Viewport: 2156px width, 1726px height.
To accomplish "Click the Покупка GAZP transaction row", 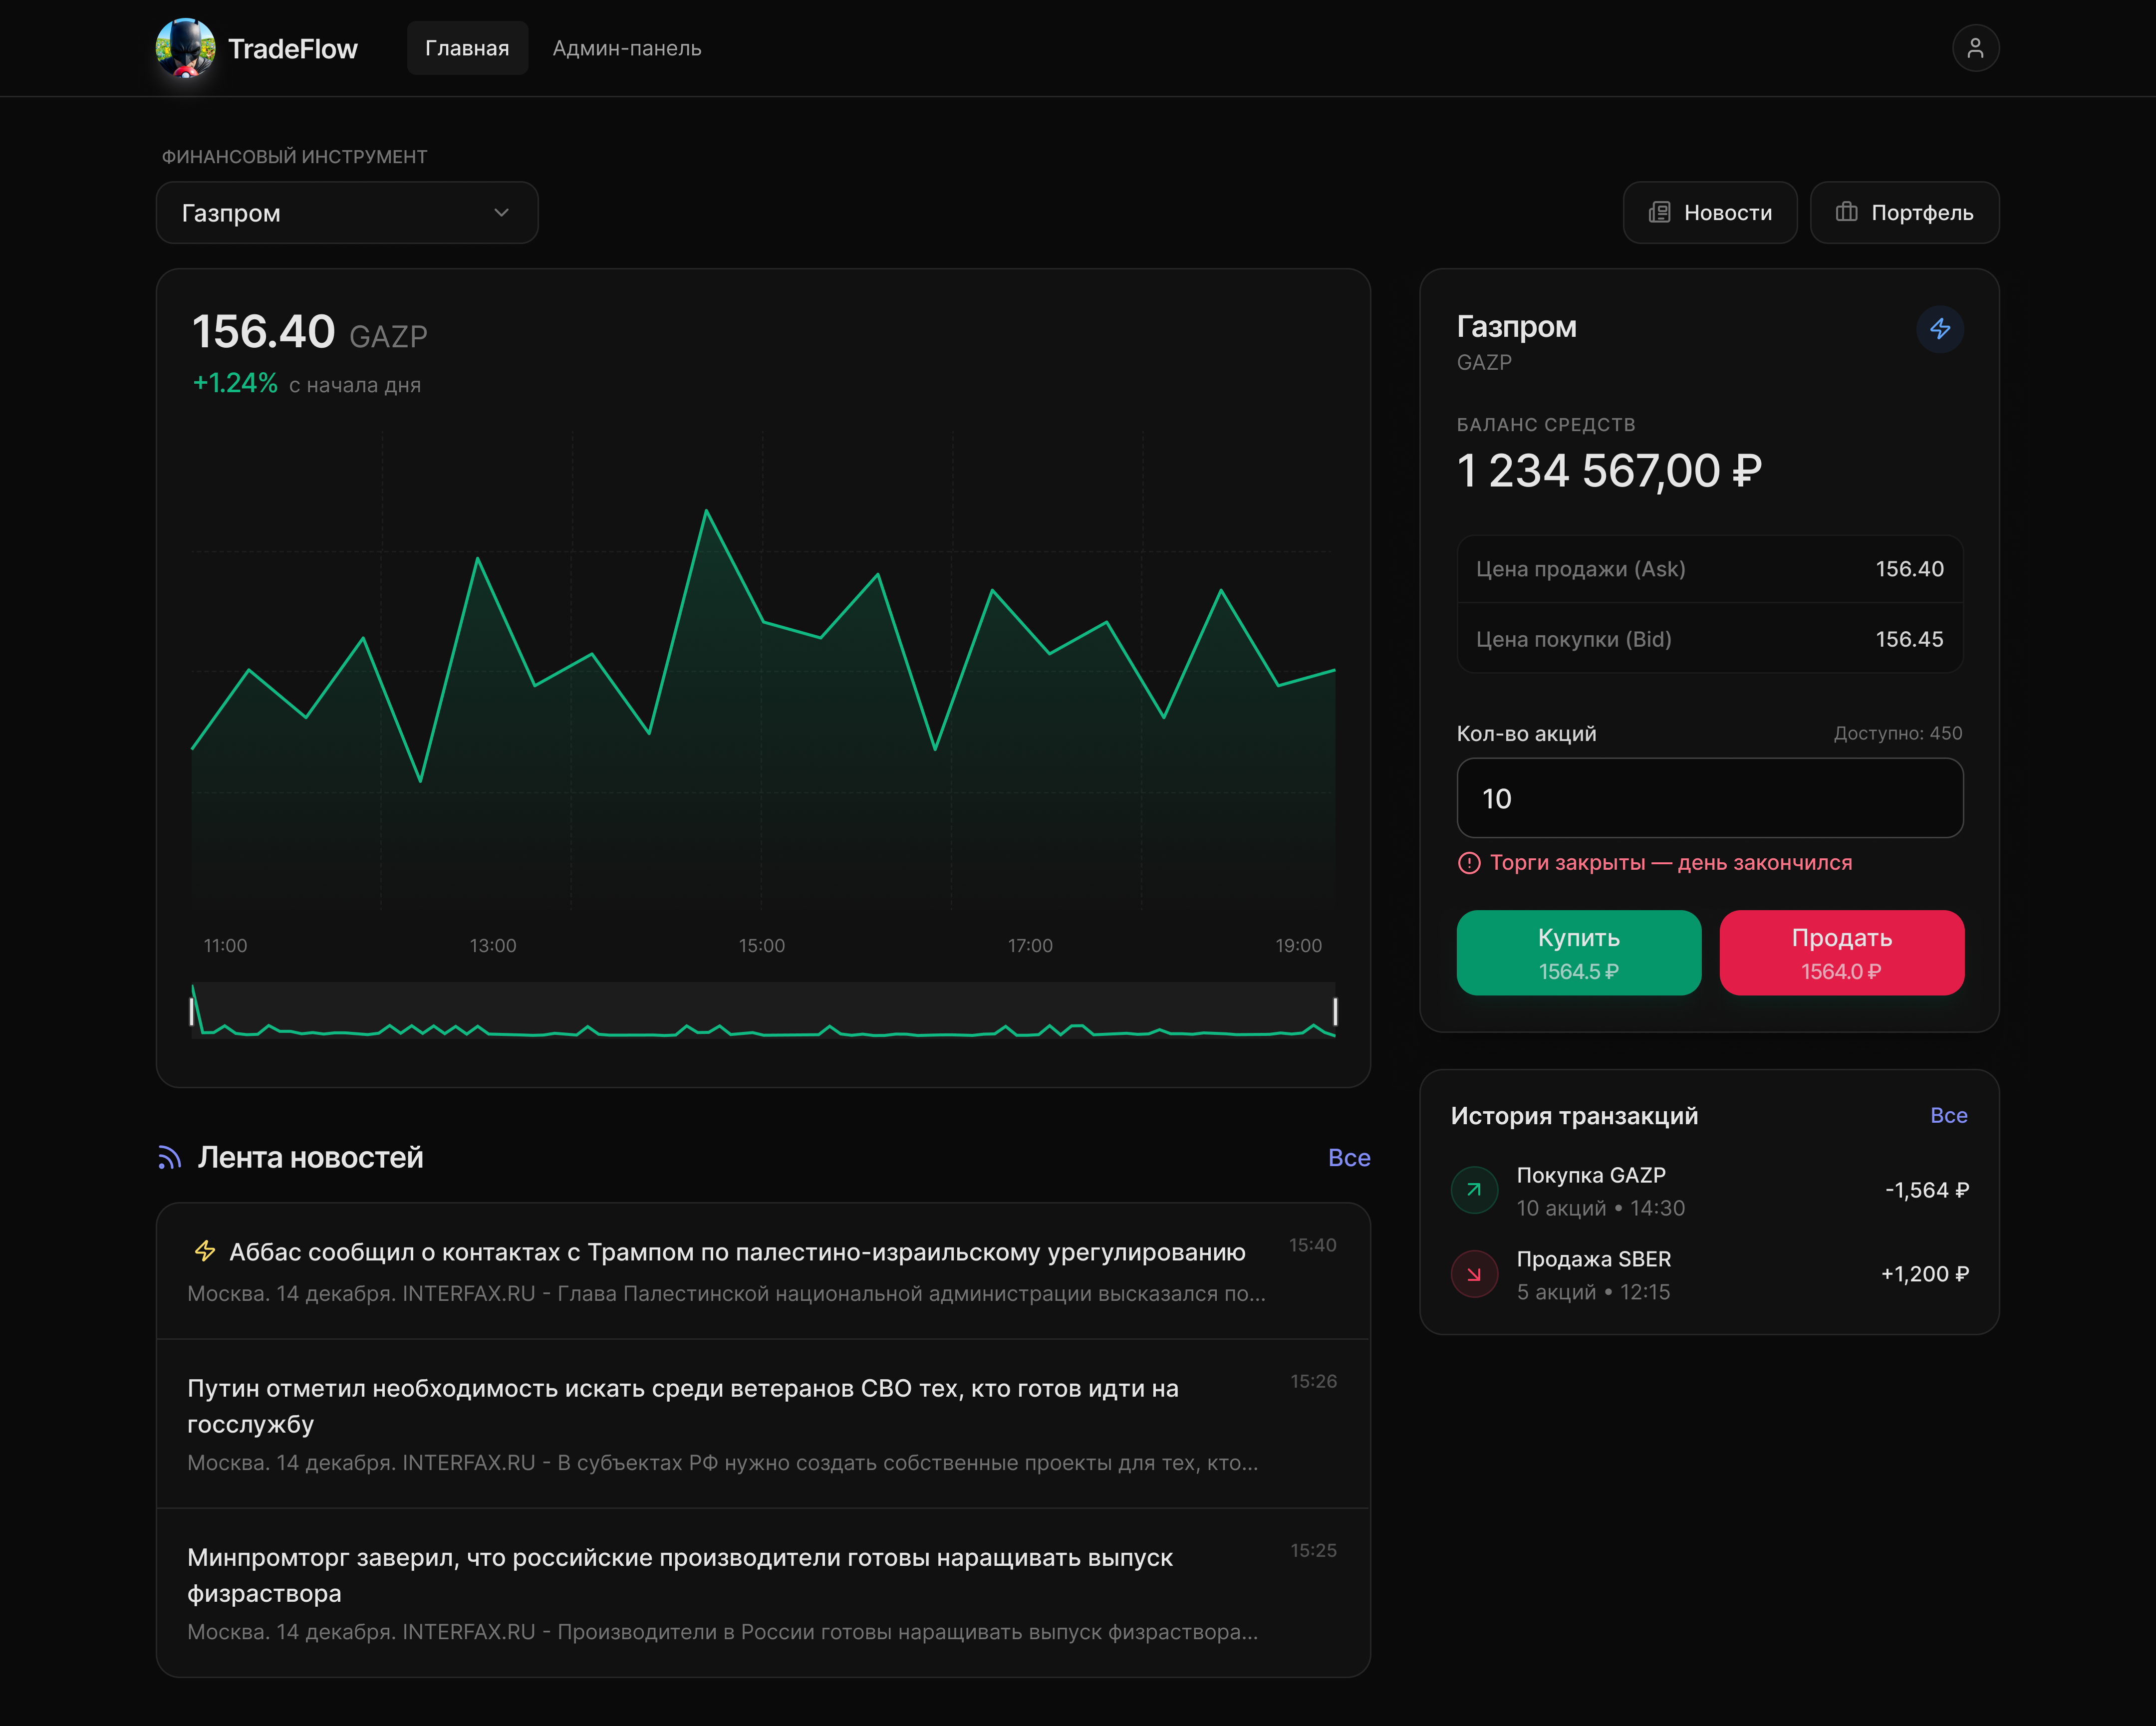I will click(x=1710, y=1190).
